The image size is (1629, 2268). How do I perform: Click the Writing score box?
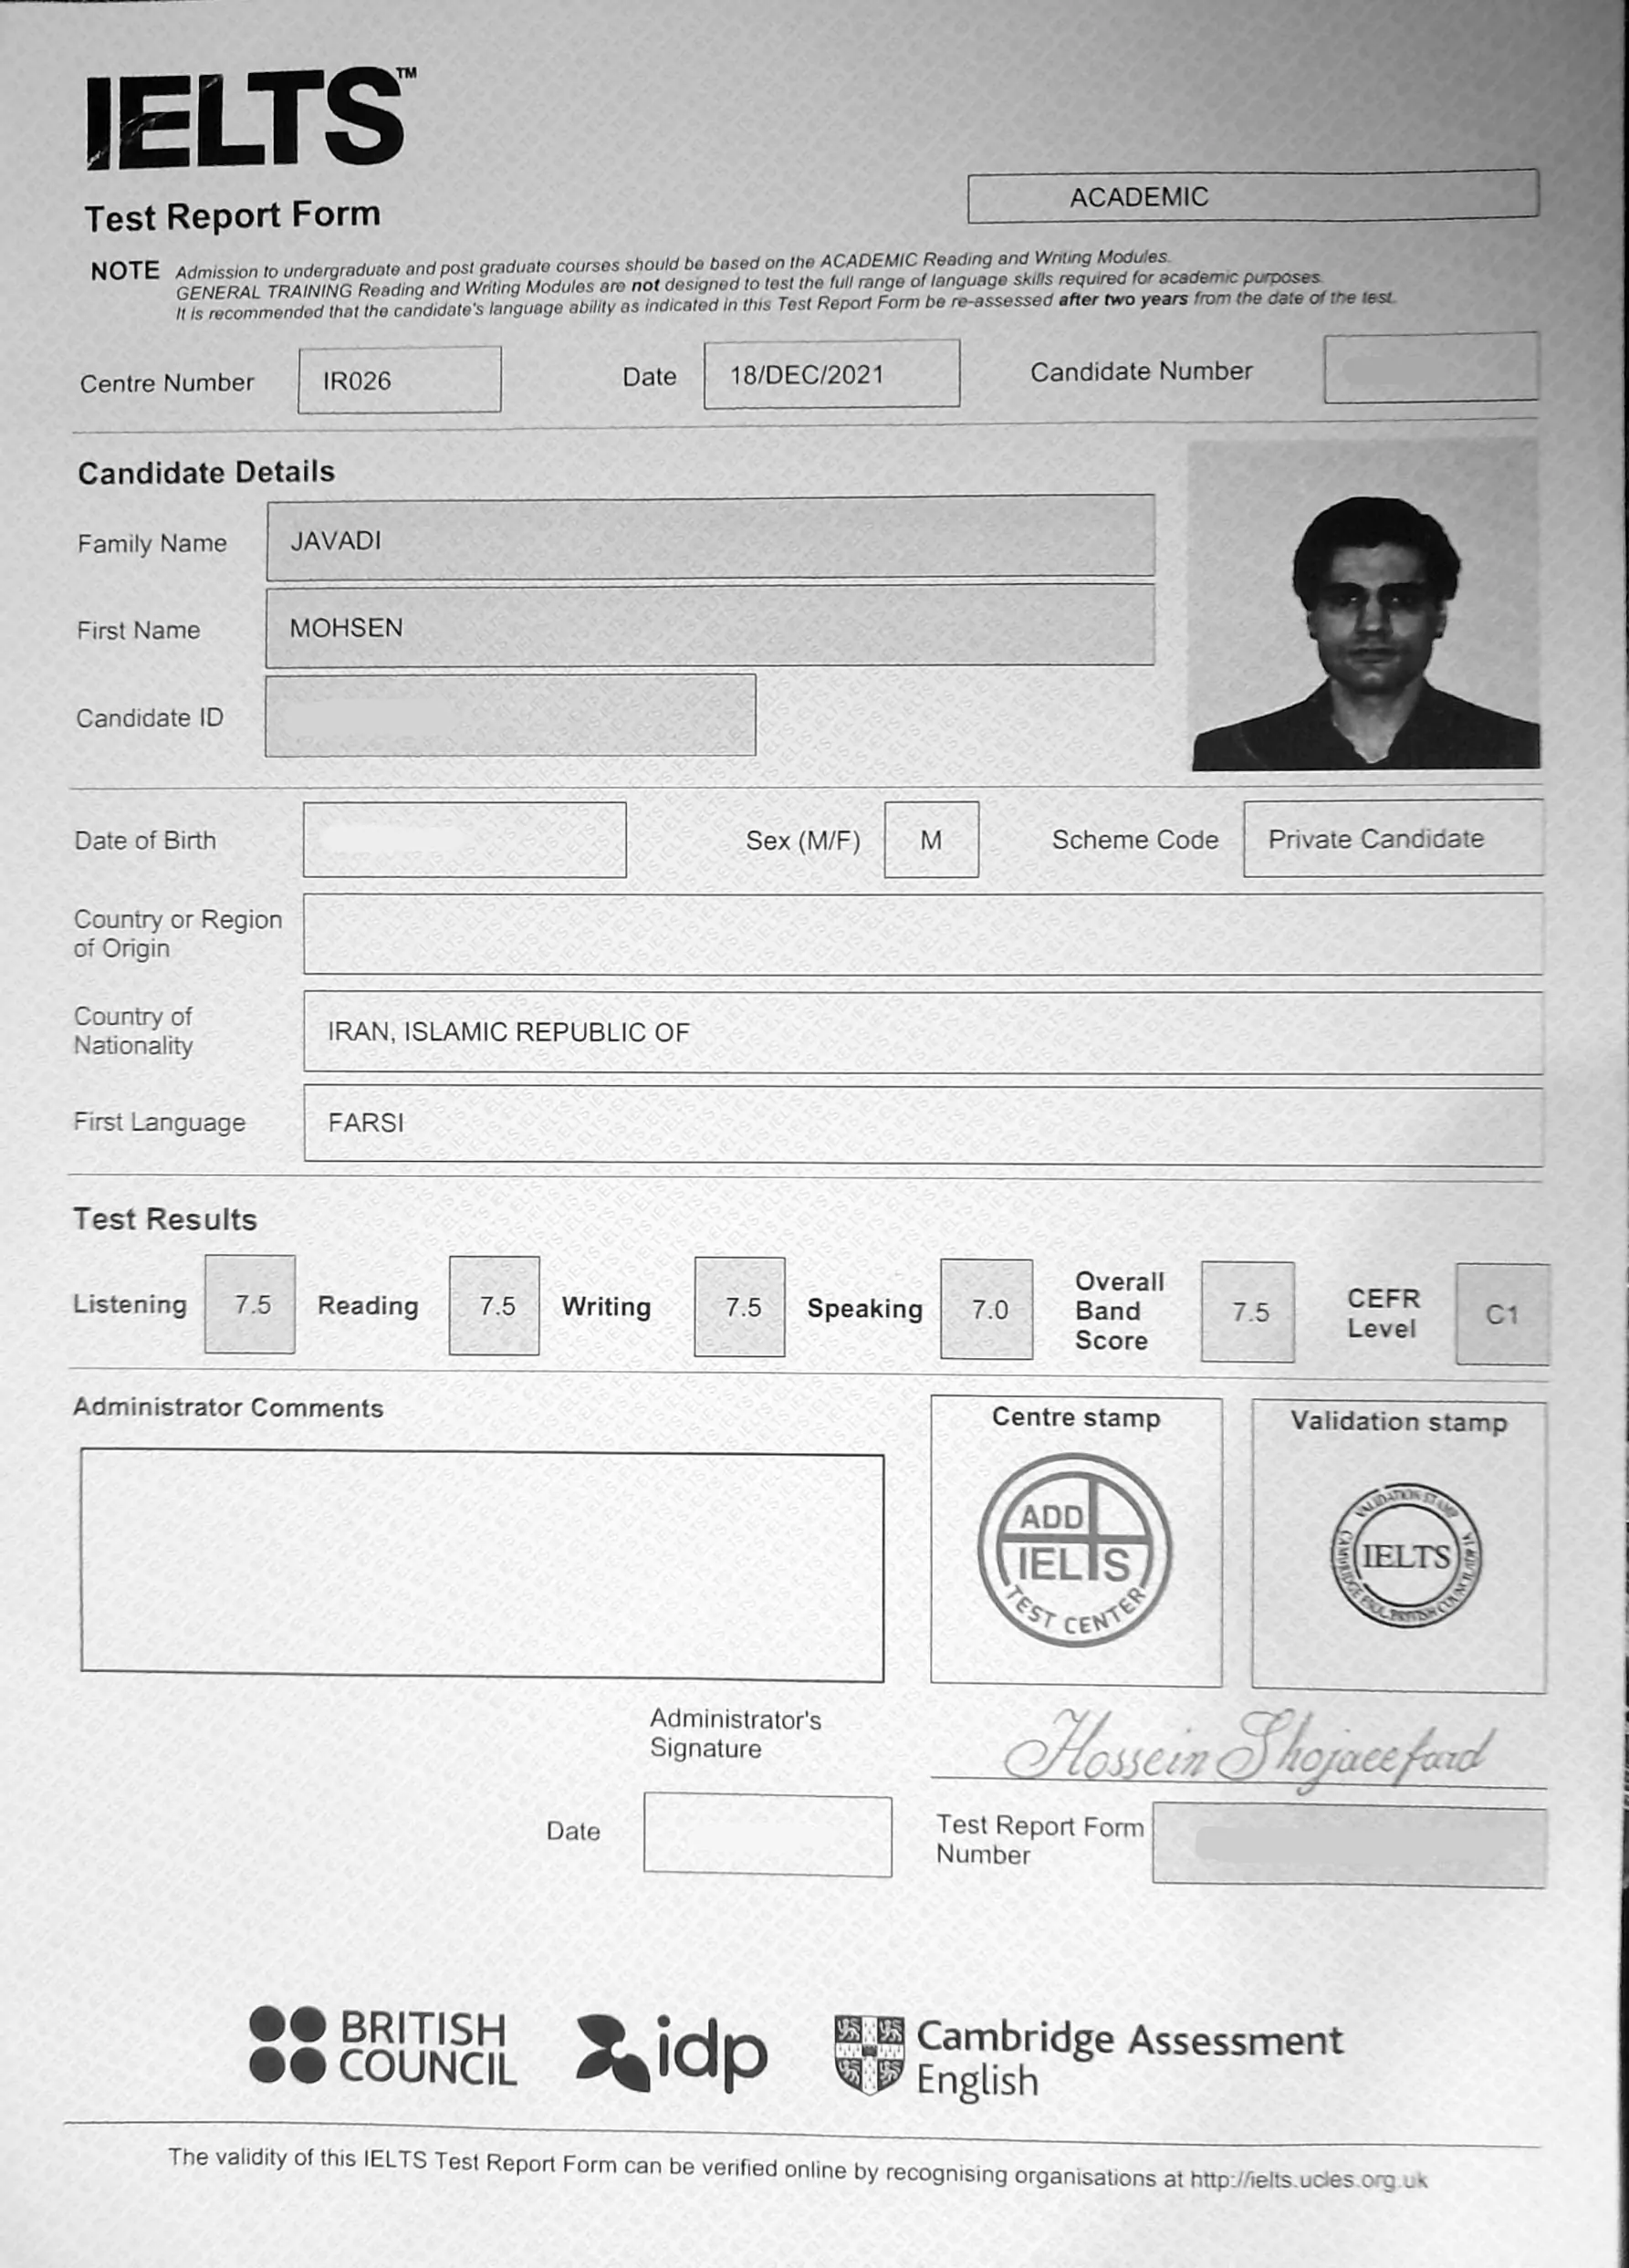tap(739, 1307)
